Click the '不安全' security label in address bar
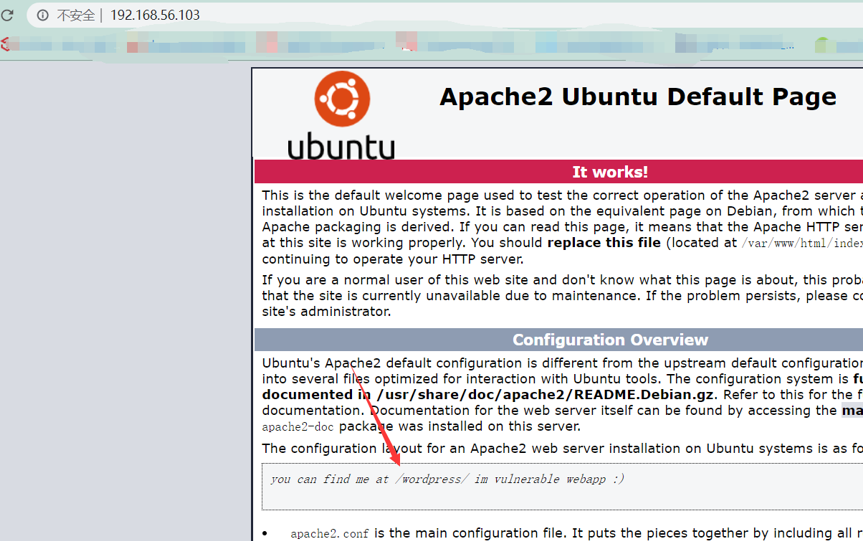 pos(75,15)
